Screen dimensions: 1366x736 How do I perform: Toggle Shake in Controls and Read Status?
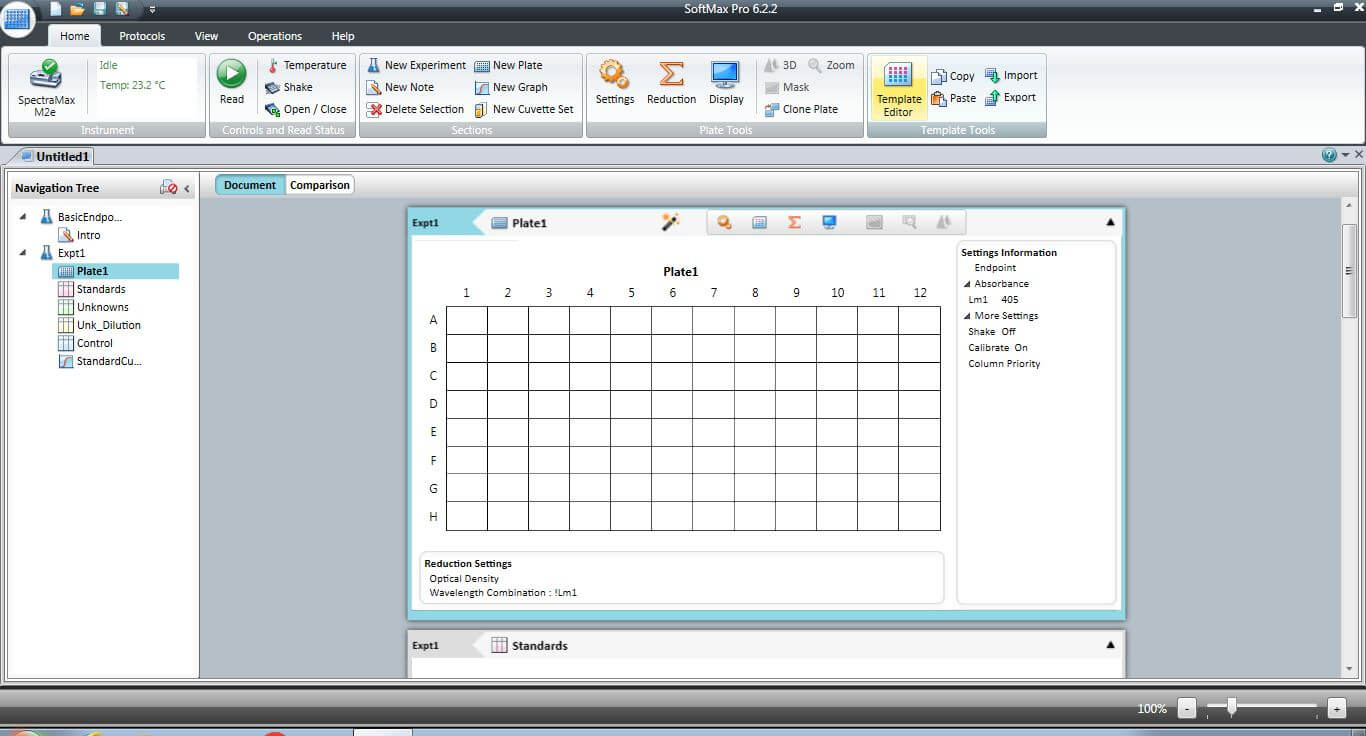(x=295, y=87)
